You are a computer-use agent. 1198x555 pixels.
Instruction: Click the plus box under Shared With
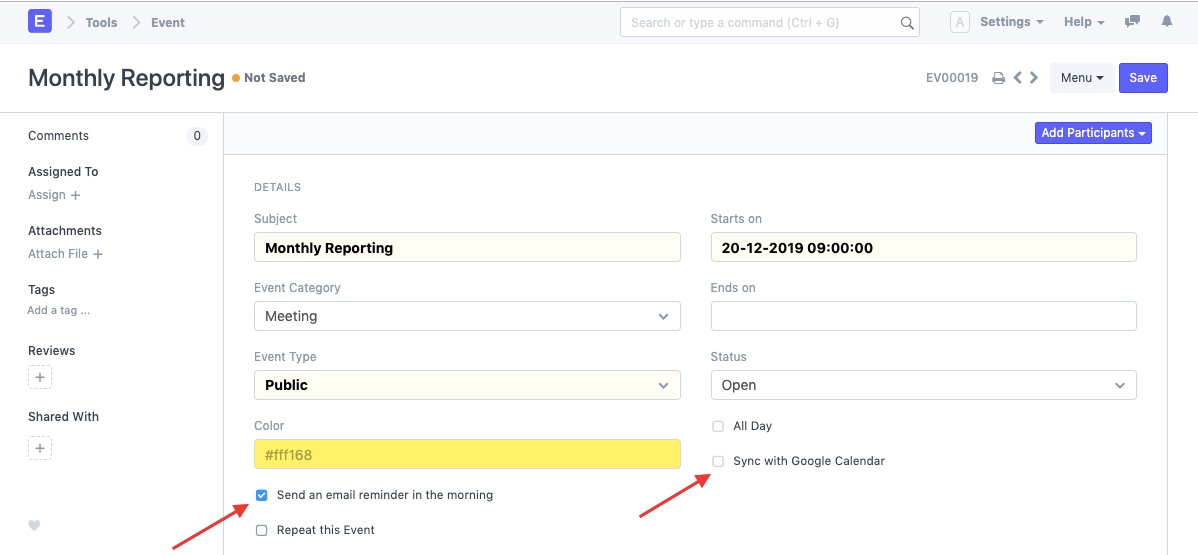coord(40,448)
